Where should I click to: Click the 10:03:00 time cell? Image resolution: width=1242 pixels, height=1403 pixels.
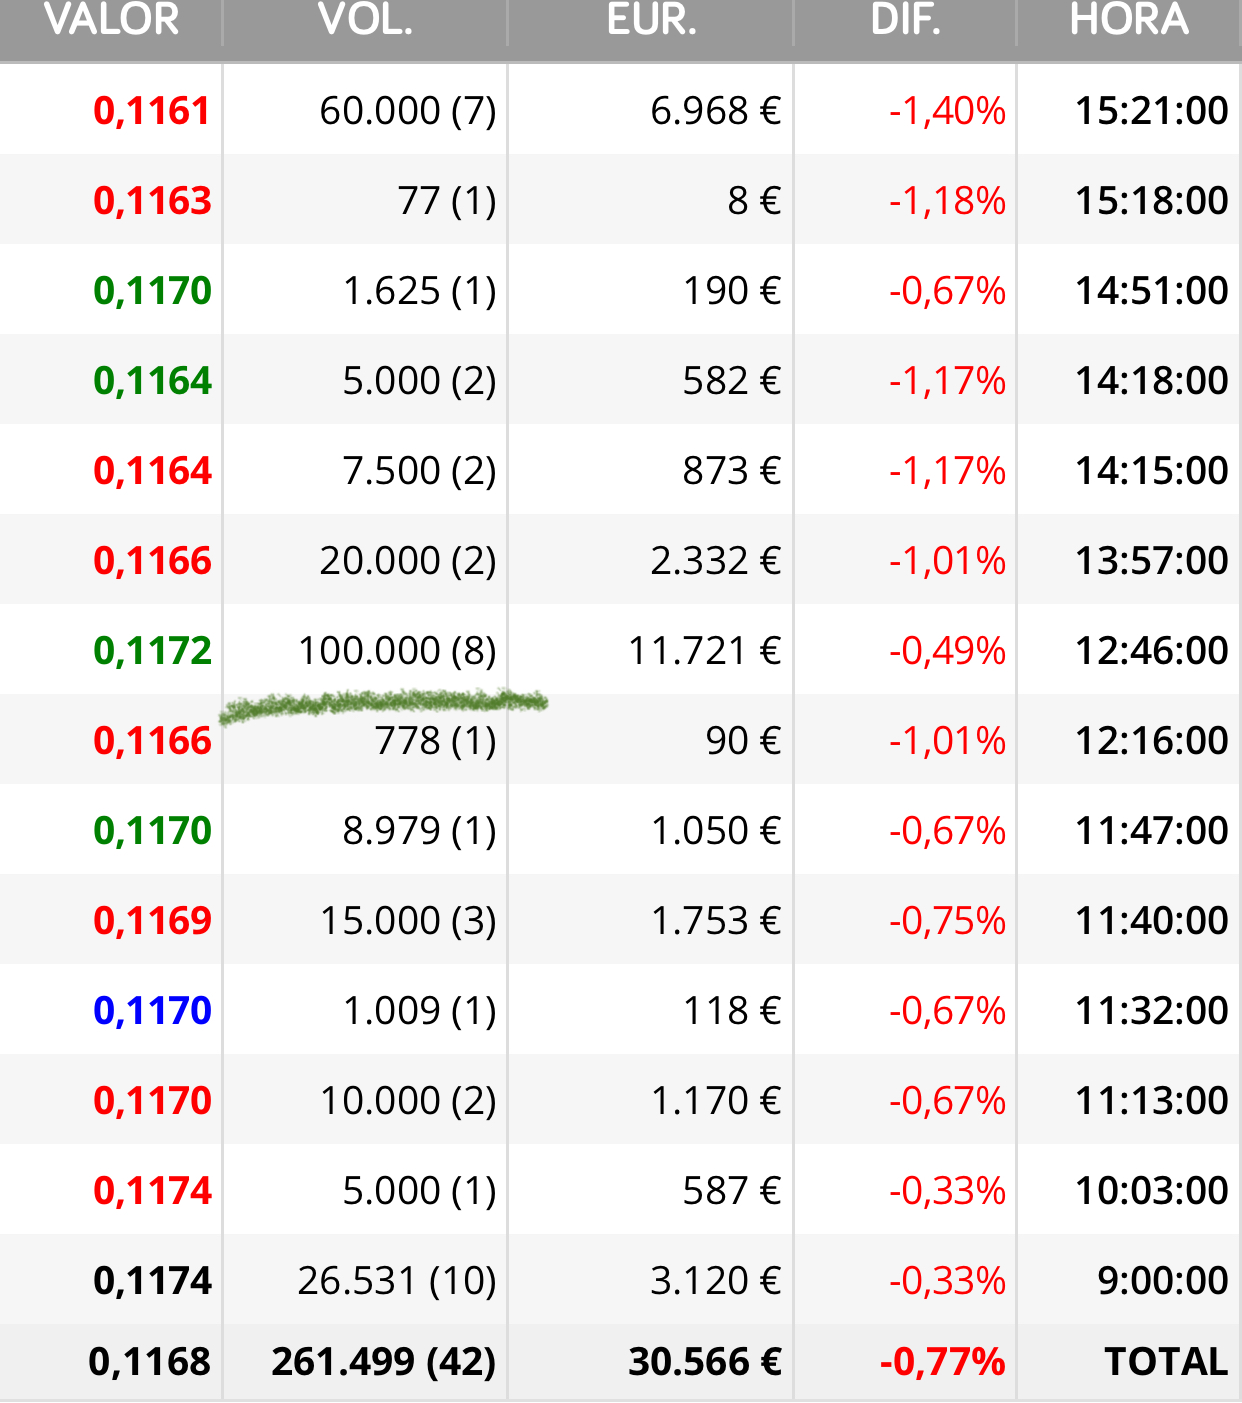point(1151,1191)
